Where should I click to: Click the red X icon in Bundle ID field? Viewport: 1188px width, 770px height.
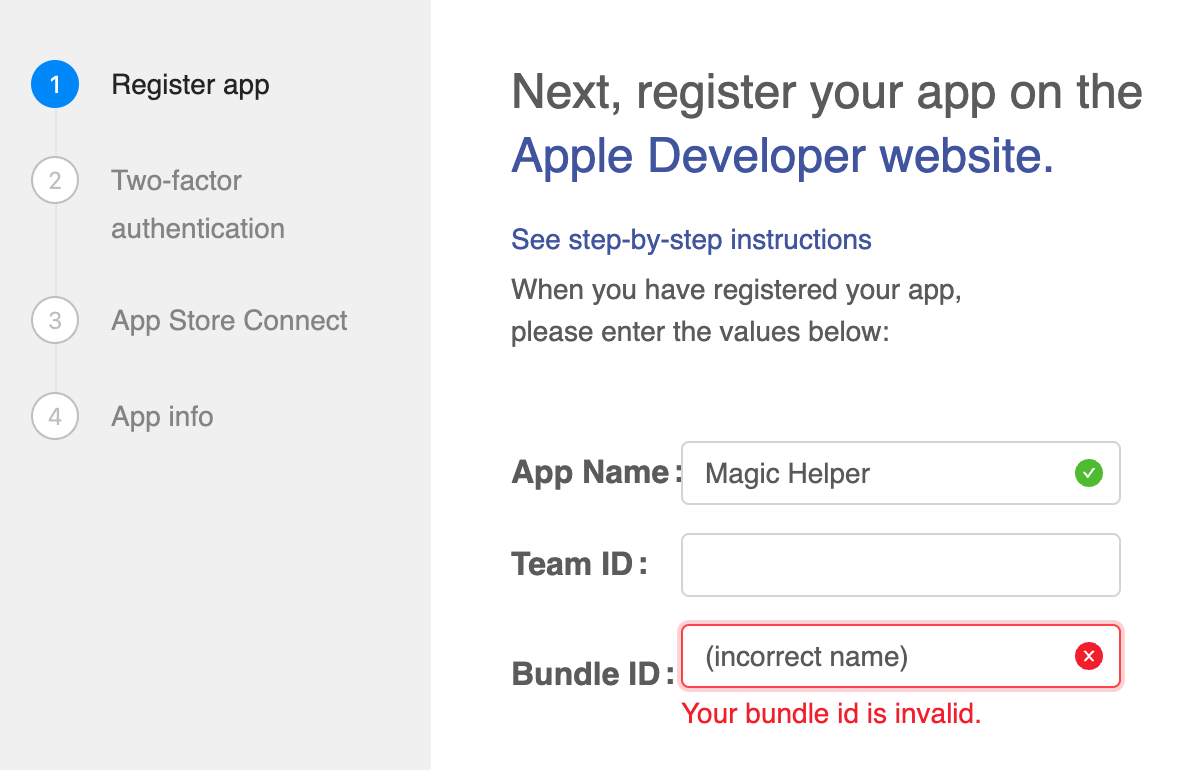click(1089, 656)
